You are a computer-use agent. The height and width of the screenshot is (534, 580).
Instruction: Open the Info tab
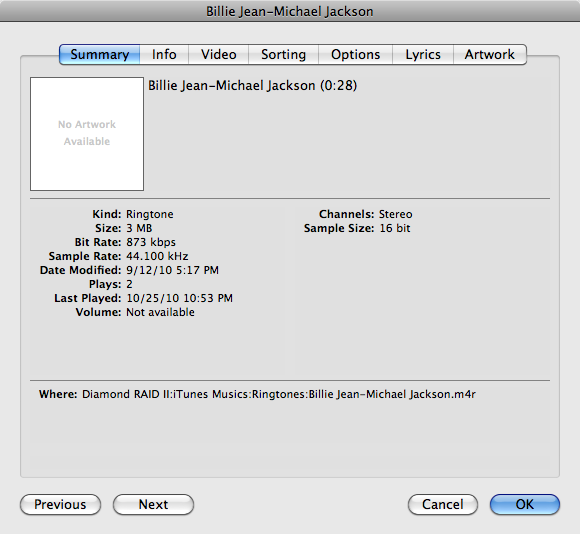pos(164,54)
